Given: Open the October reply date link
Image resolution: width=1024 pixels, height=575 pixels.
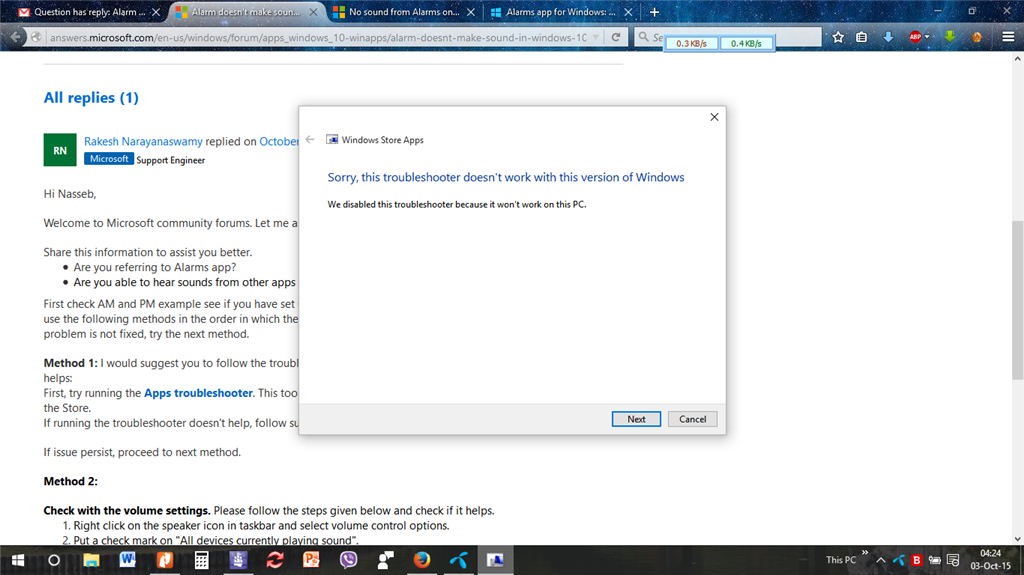Looking at the screenshot, I should 279,141.
